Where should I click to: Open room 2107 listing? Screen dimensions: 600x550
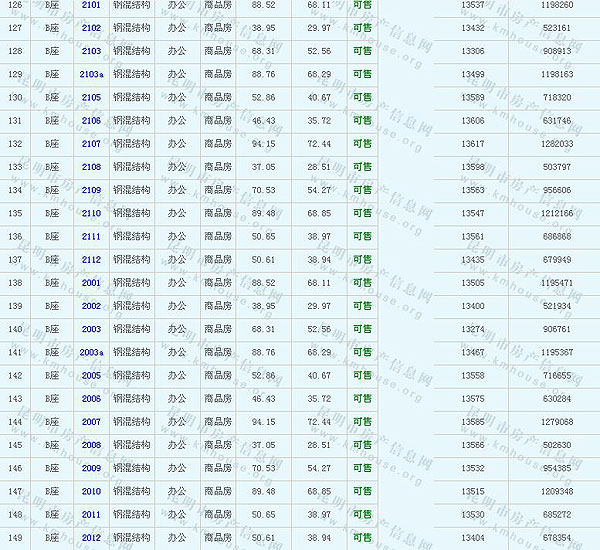pos(91,144)
